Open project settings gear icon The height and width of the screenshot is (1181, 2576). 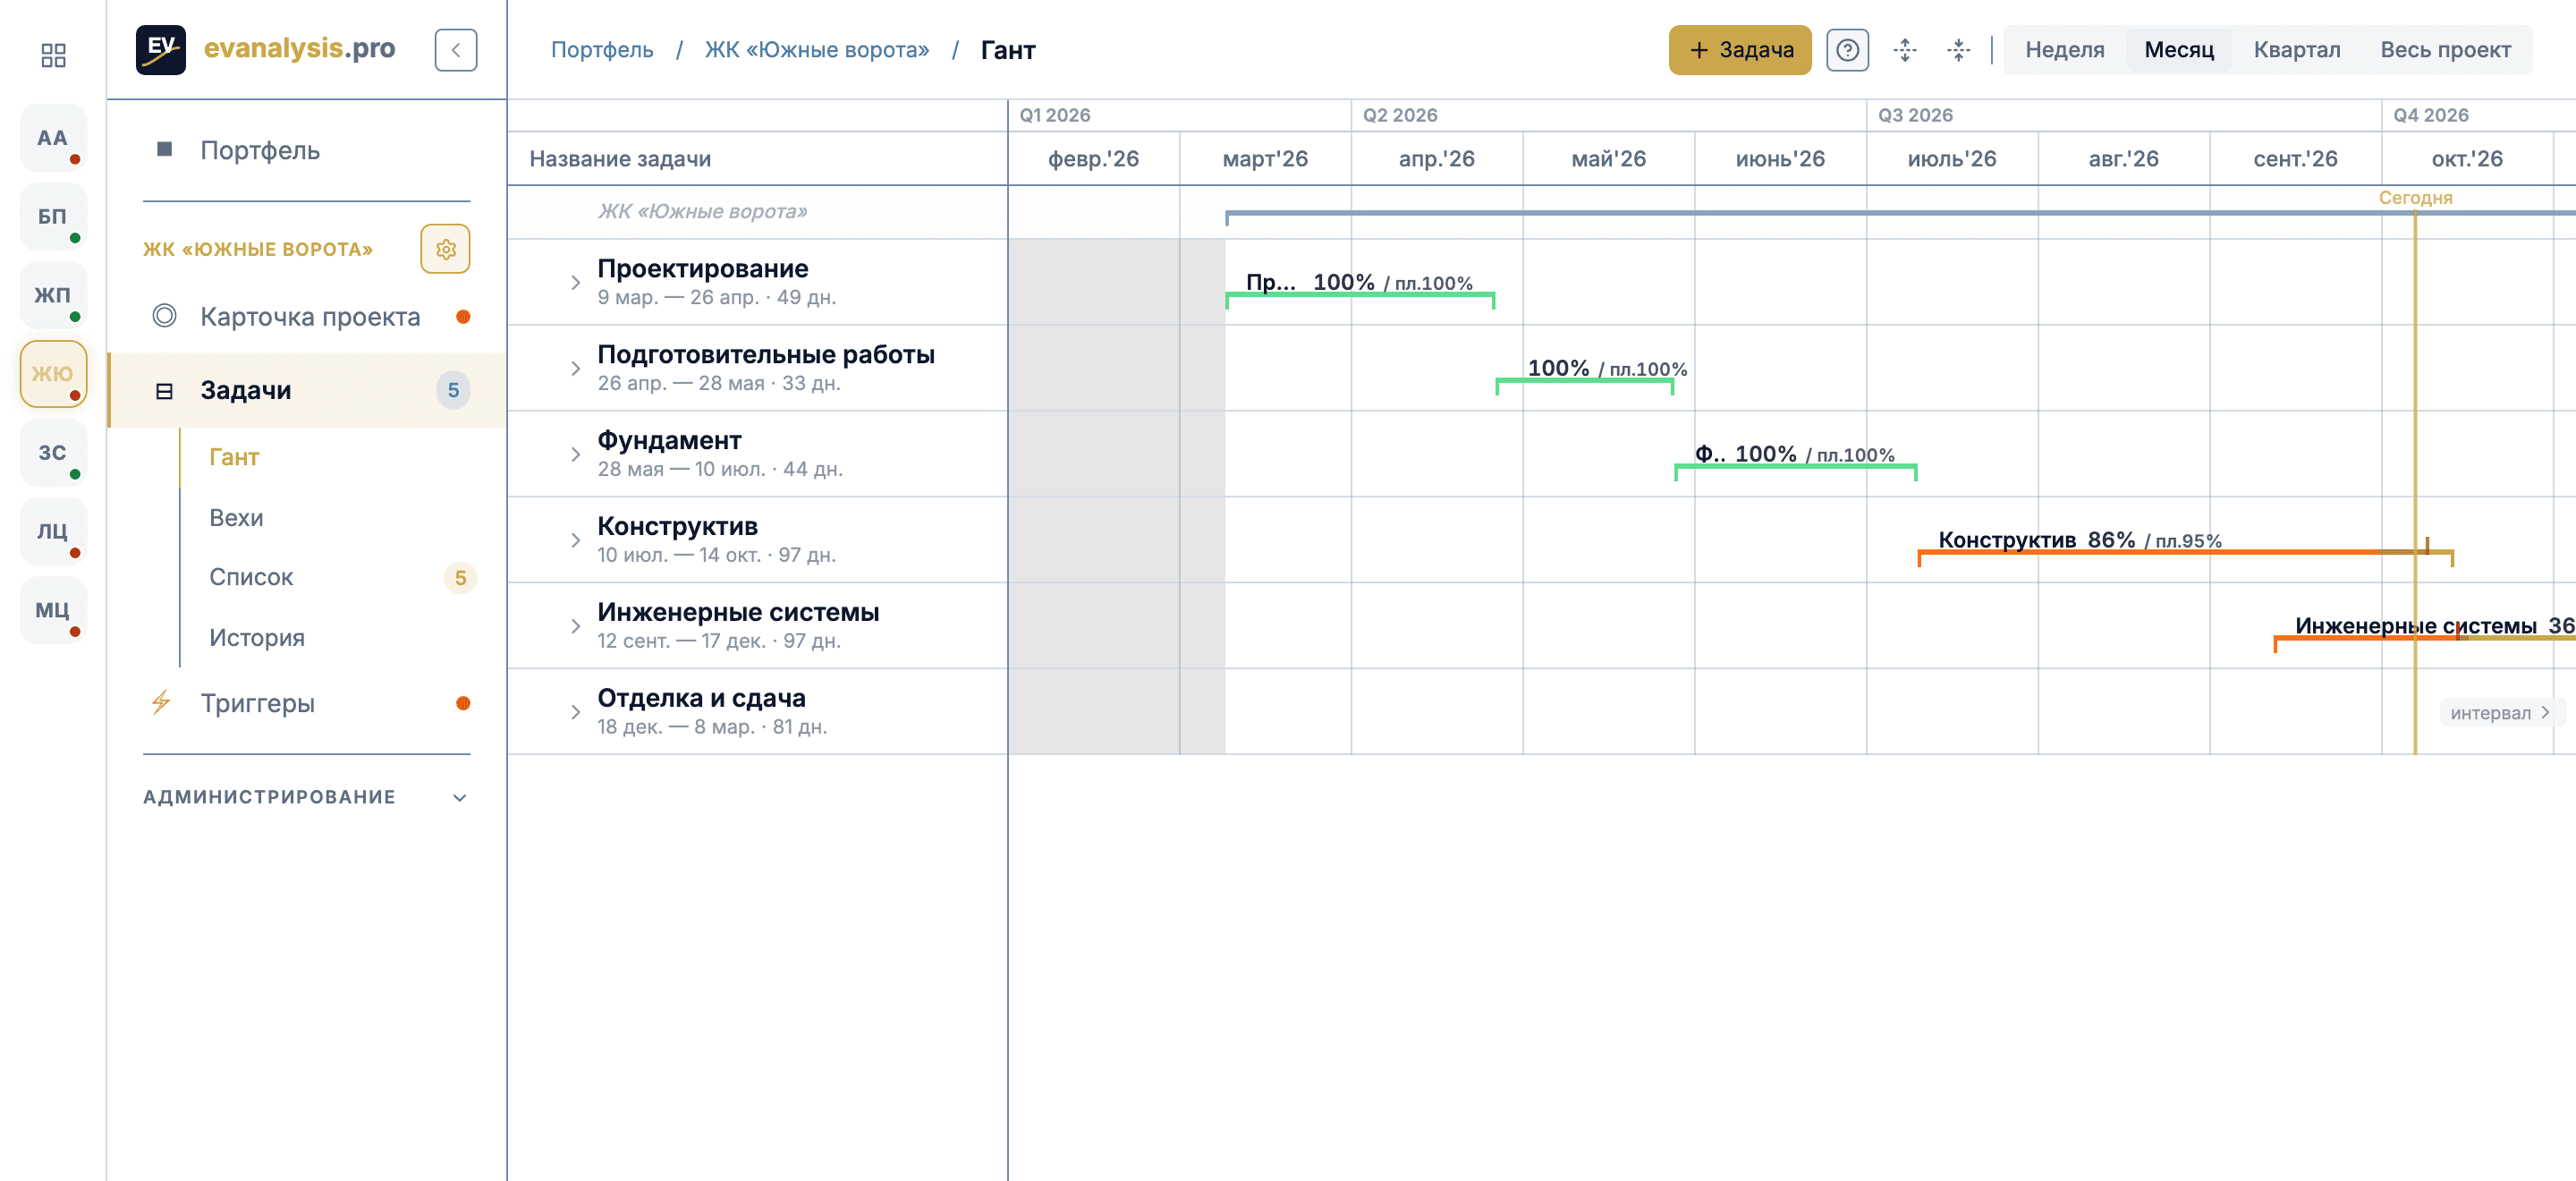tap(446, 249)
